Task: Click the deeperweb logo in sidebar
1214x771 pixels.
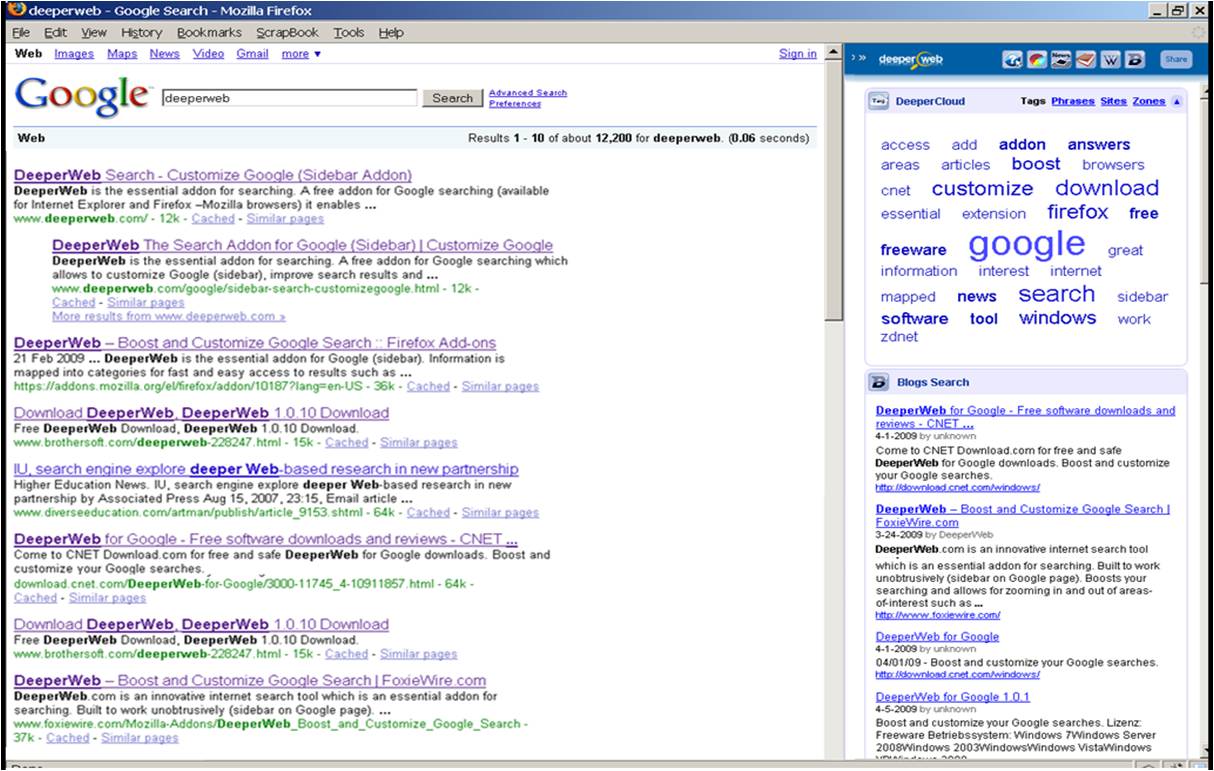Action: [x=910, y=60]
